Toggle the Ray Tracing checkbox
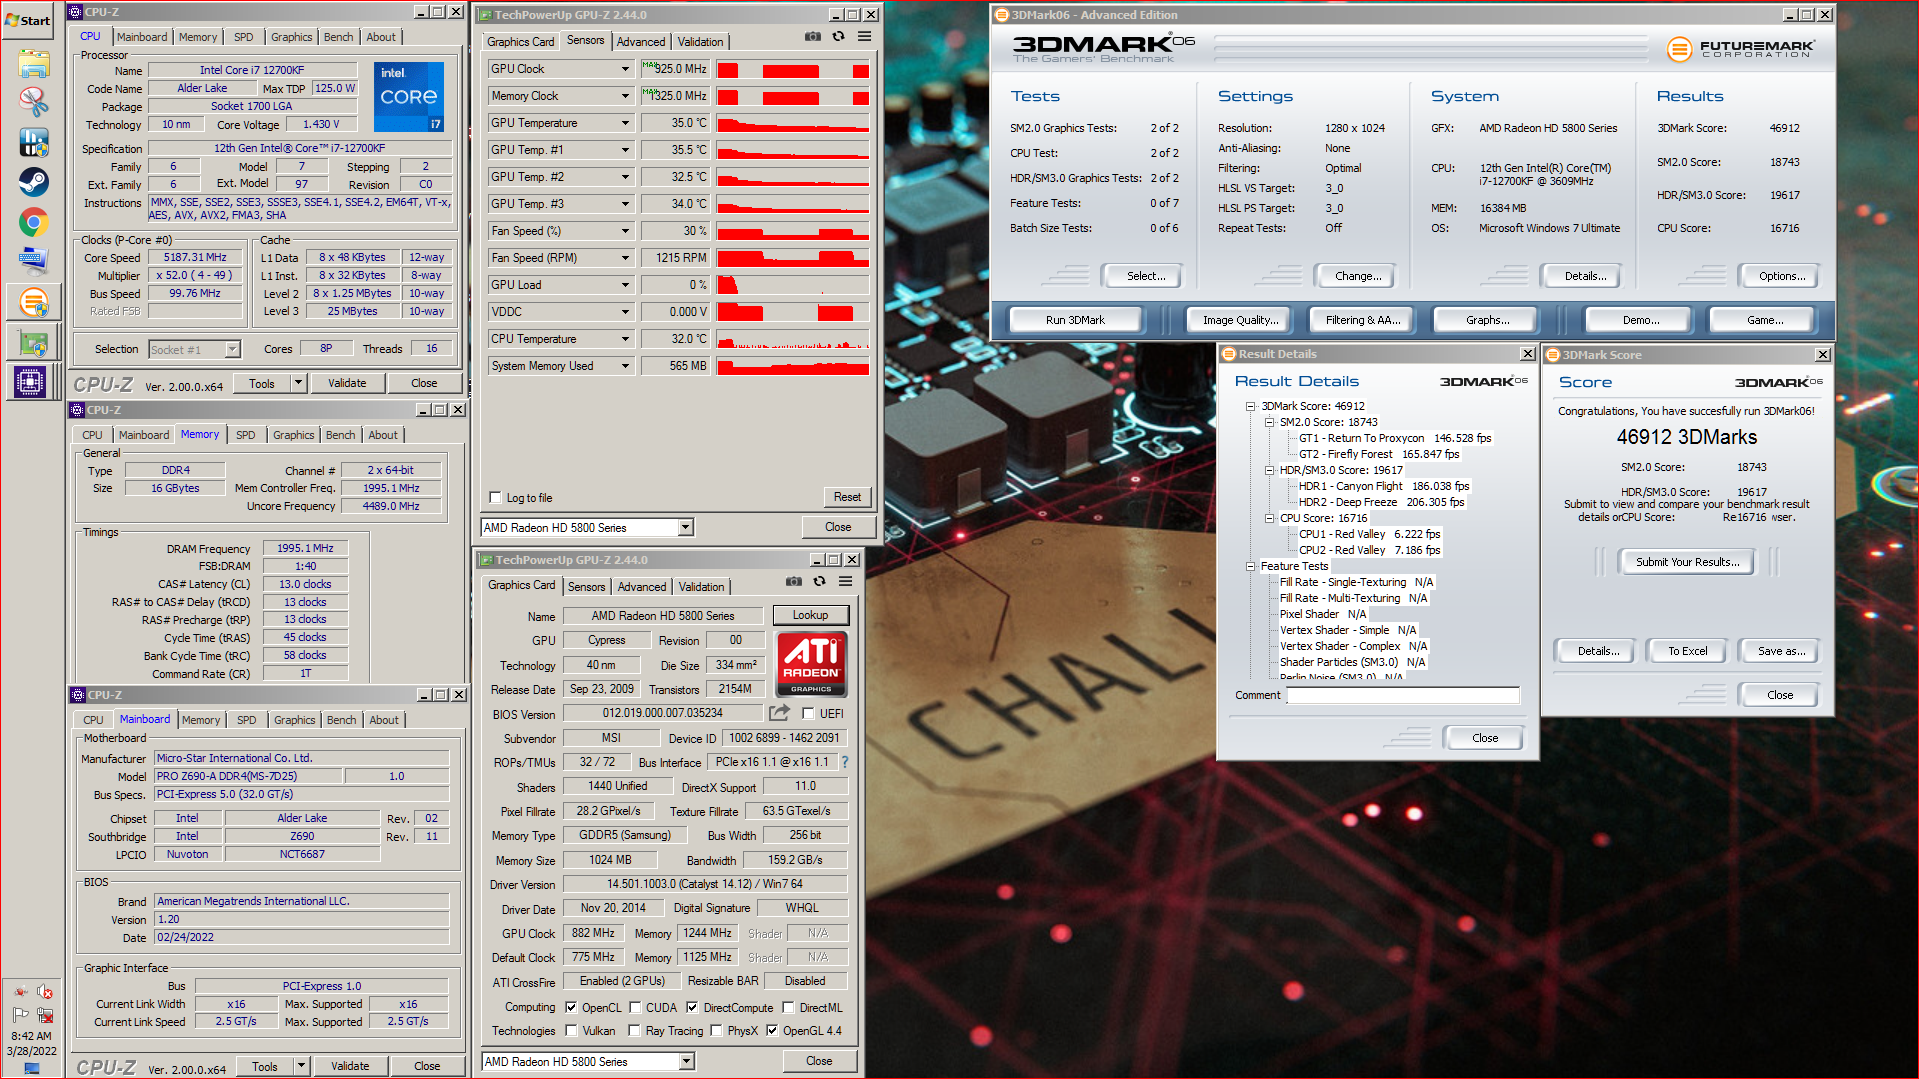 click(634, 1030)
